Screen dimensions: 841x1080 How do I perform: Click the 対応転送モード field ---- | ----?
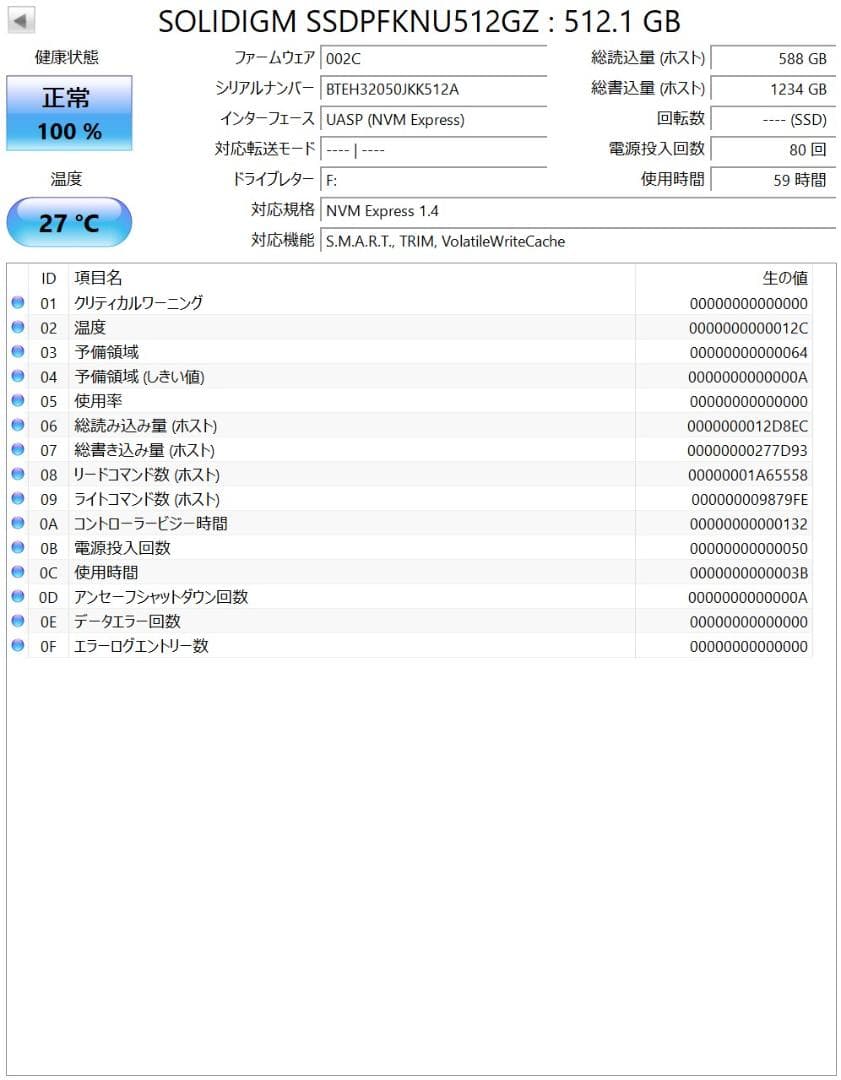pos(433,149)
